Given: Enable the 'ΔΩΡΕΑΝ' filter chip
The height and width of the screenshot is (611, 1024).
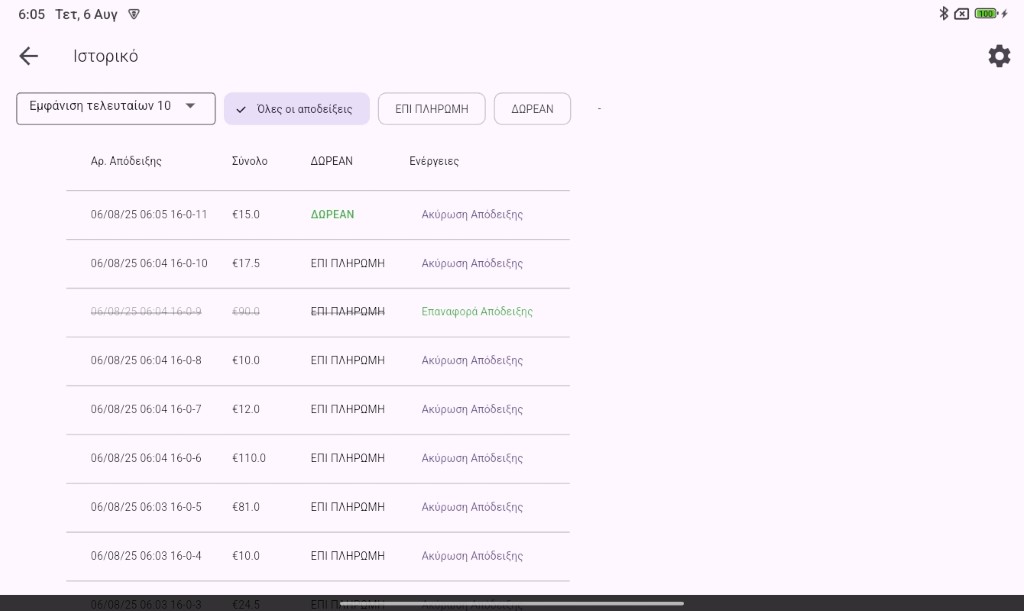Looking at the screenshot, I should (532, 109).
